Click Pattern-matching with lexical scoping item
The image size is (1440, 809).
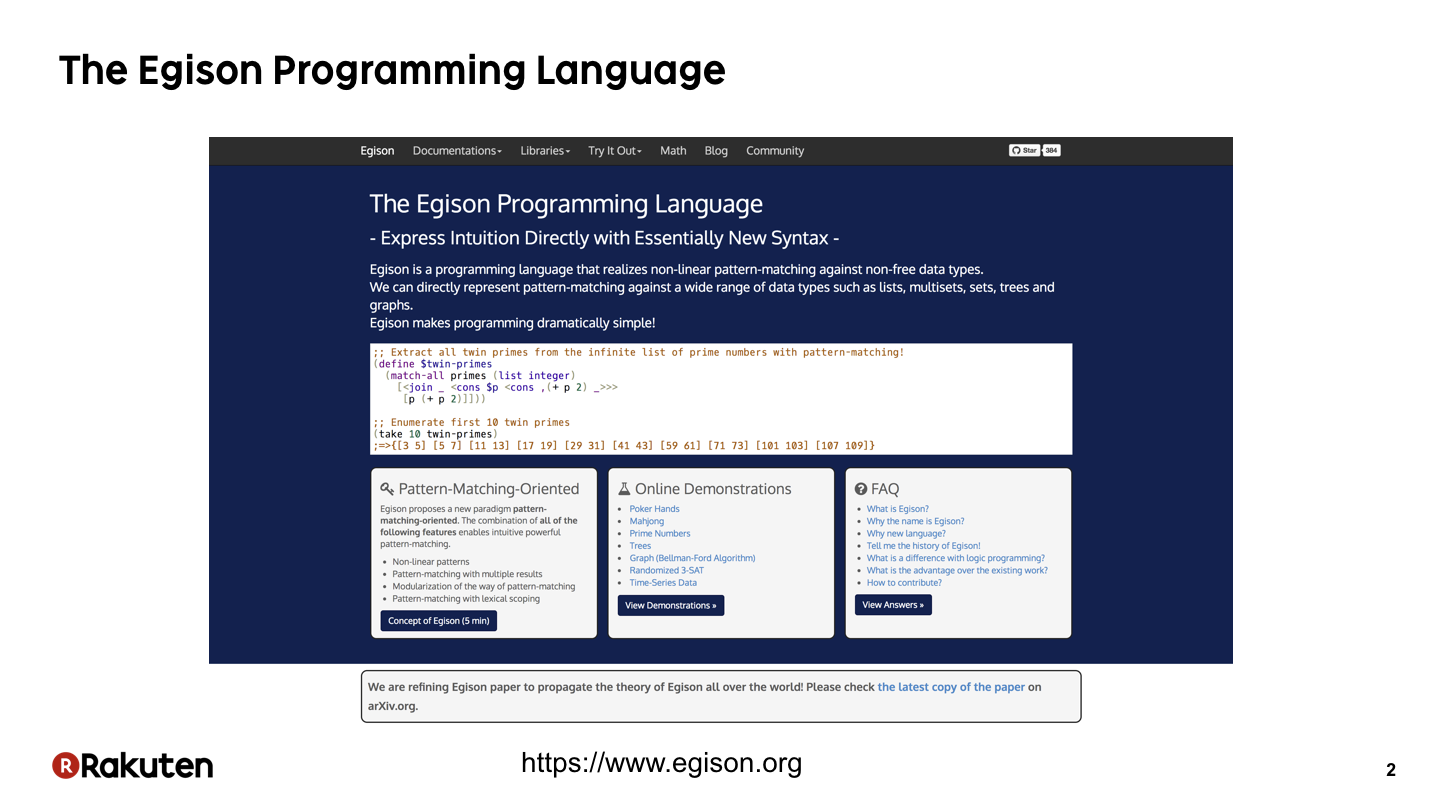(x=466, y=599)
